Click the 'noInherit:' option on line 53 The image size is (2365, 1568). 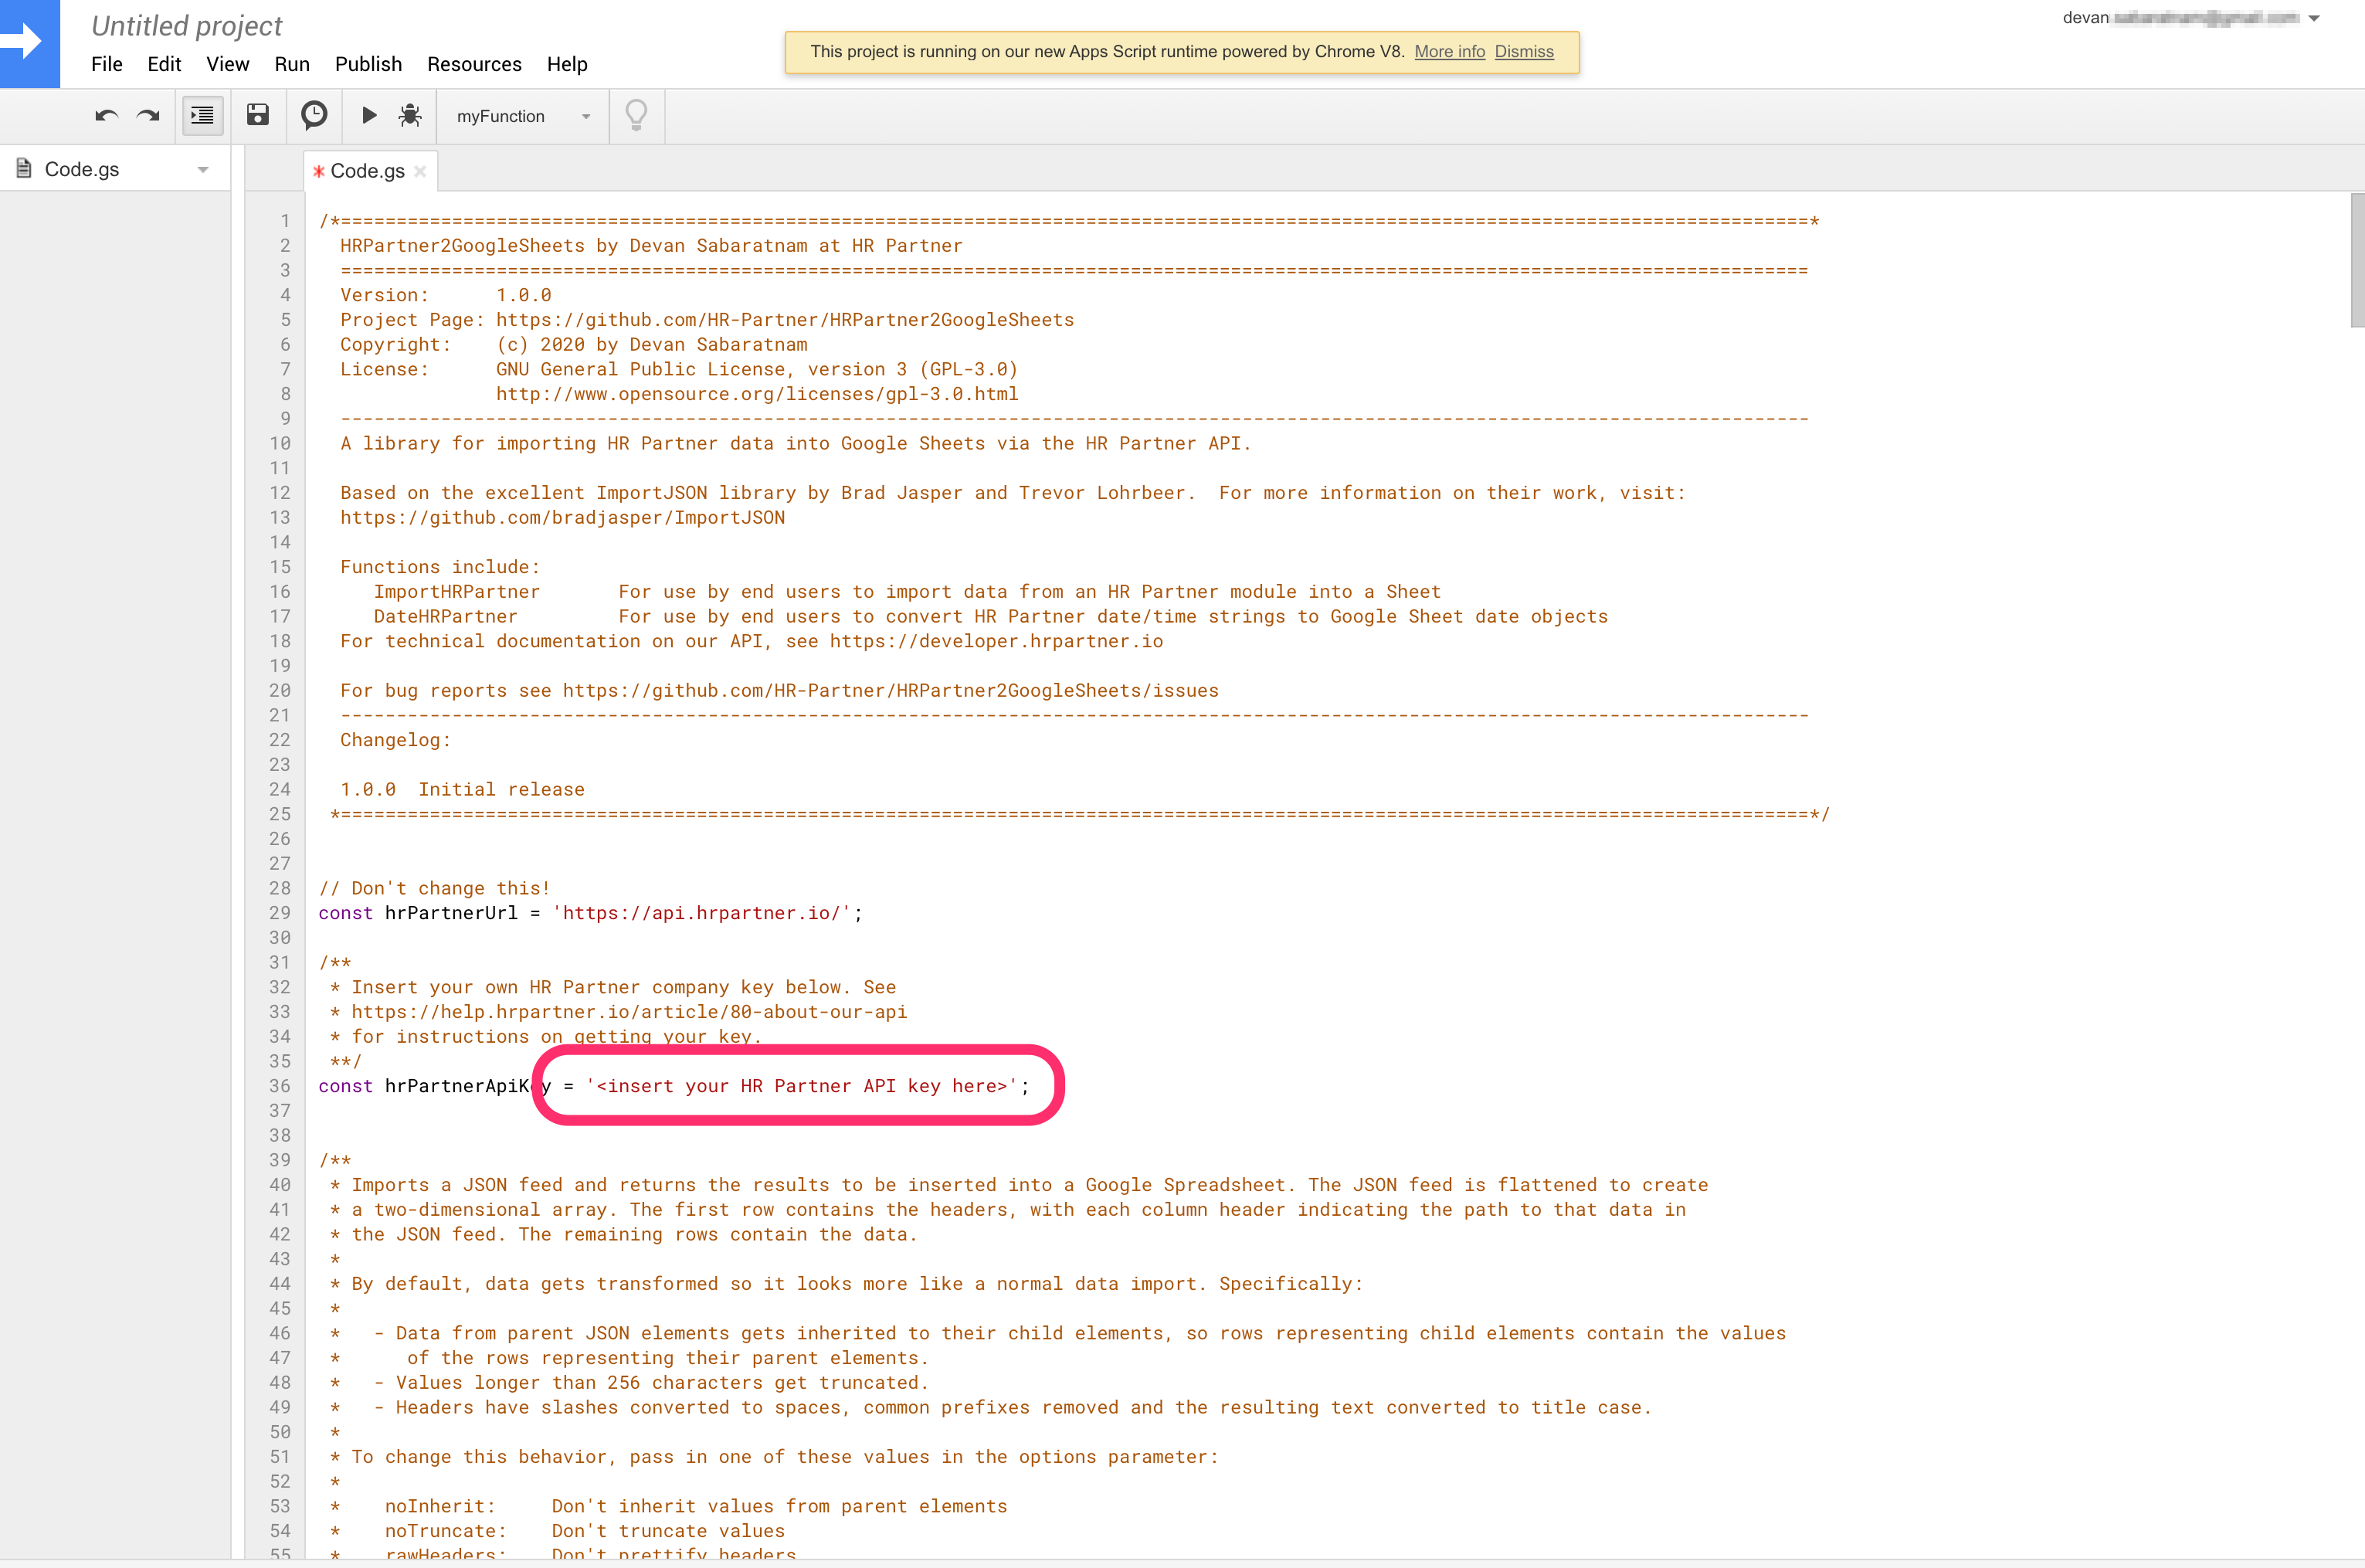coord(440,1506)
